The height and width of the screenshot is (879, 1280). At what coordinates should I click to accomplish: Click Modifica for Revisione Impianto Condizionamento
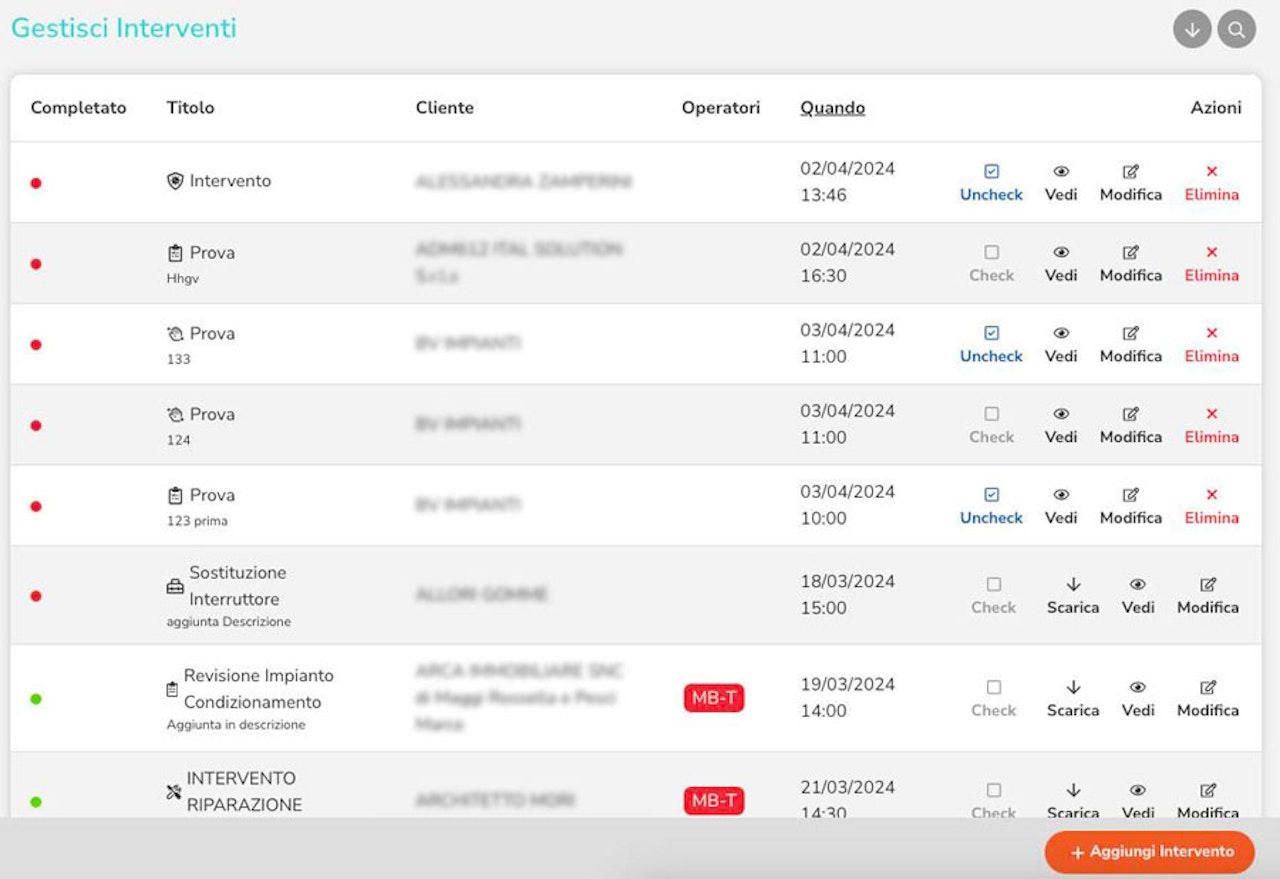[1208, 699]
